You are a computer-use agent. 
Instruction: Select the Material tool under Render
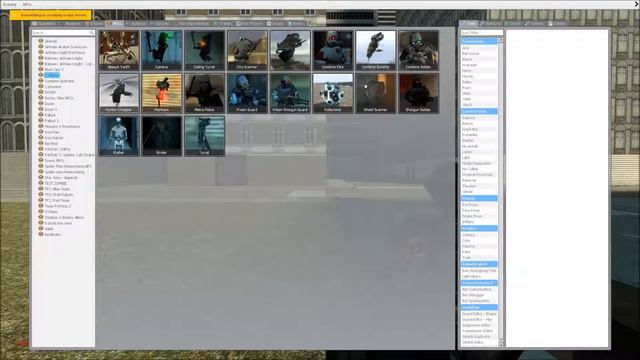[479, 246]
